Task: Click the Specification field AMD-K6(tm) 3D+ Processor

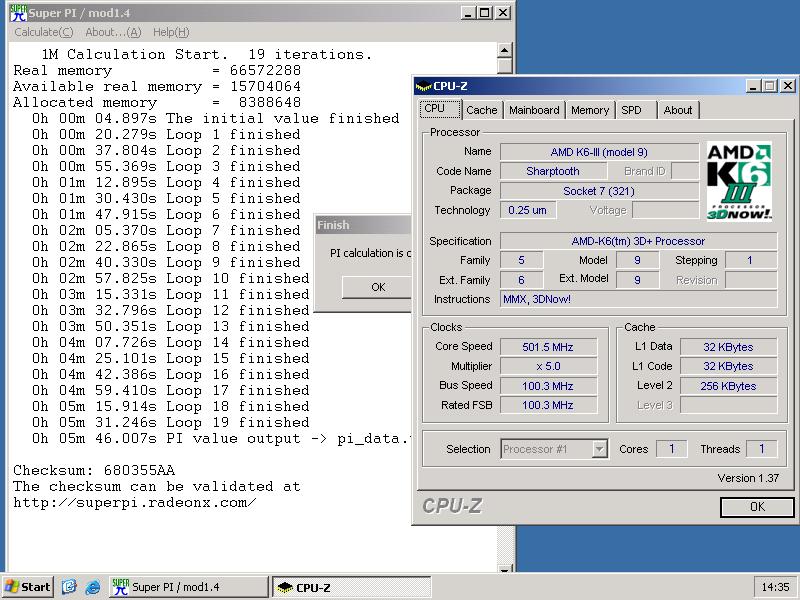Action: [638, 241]
